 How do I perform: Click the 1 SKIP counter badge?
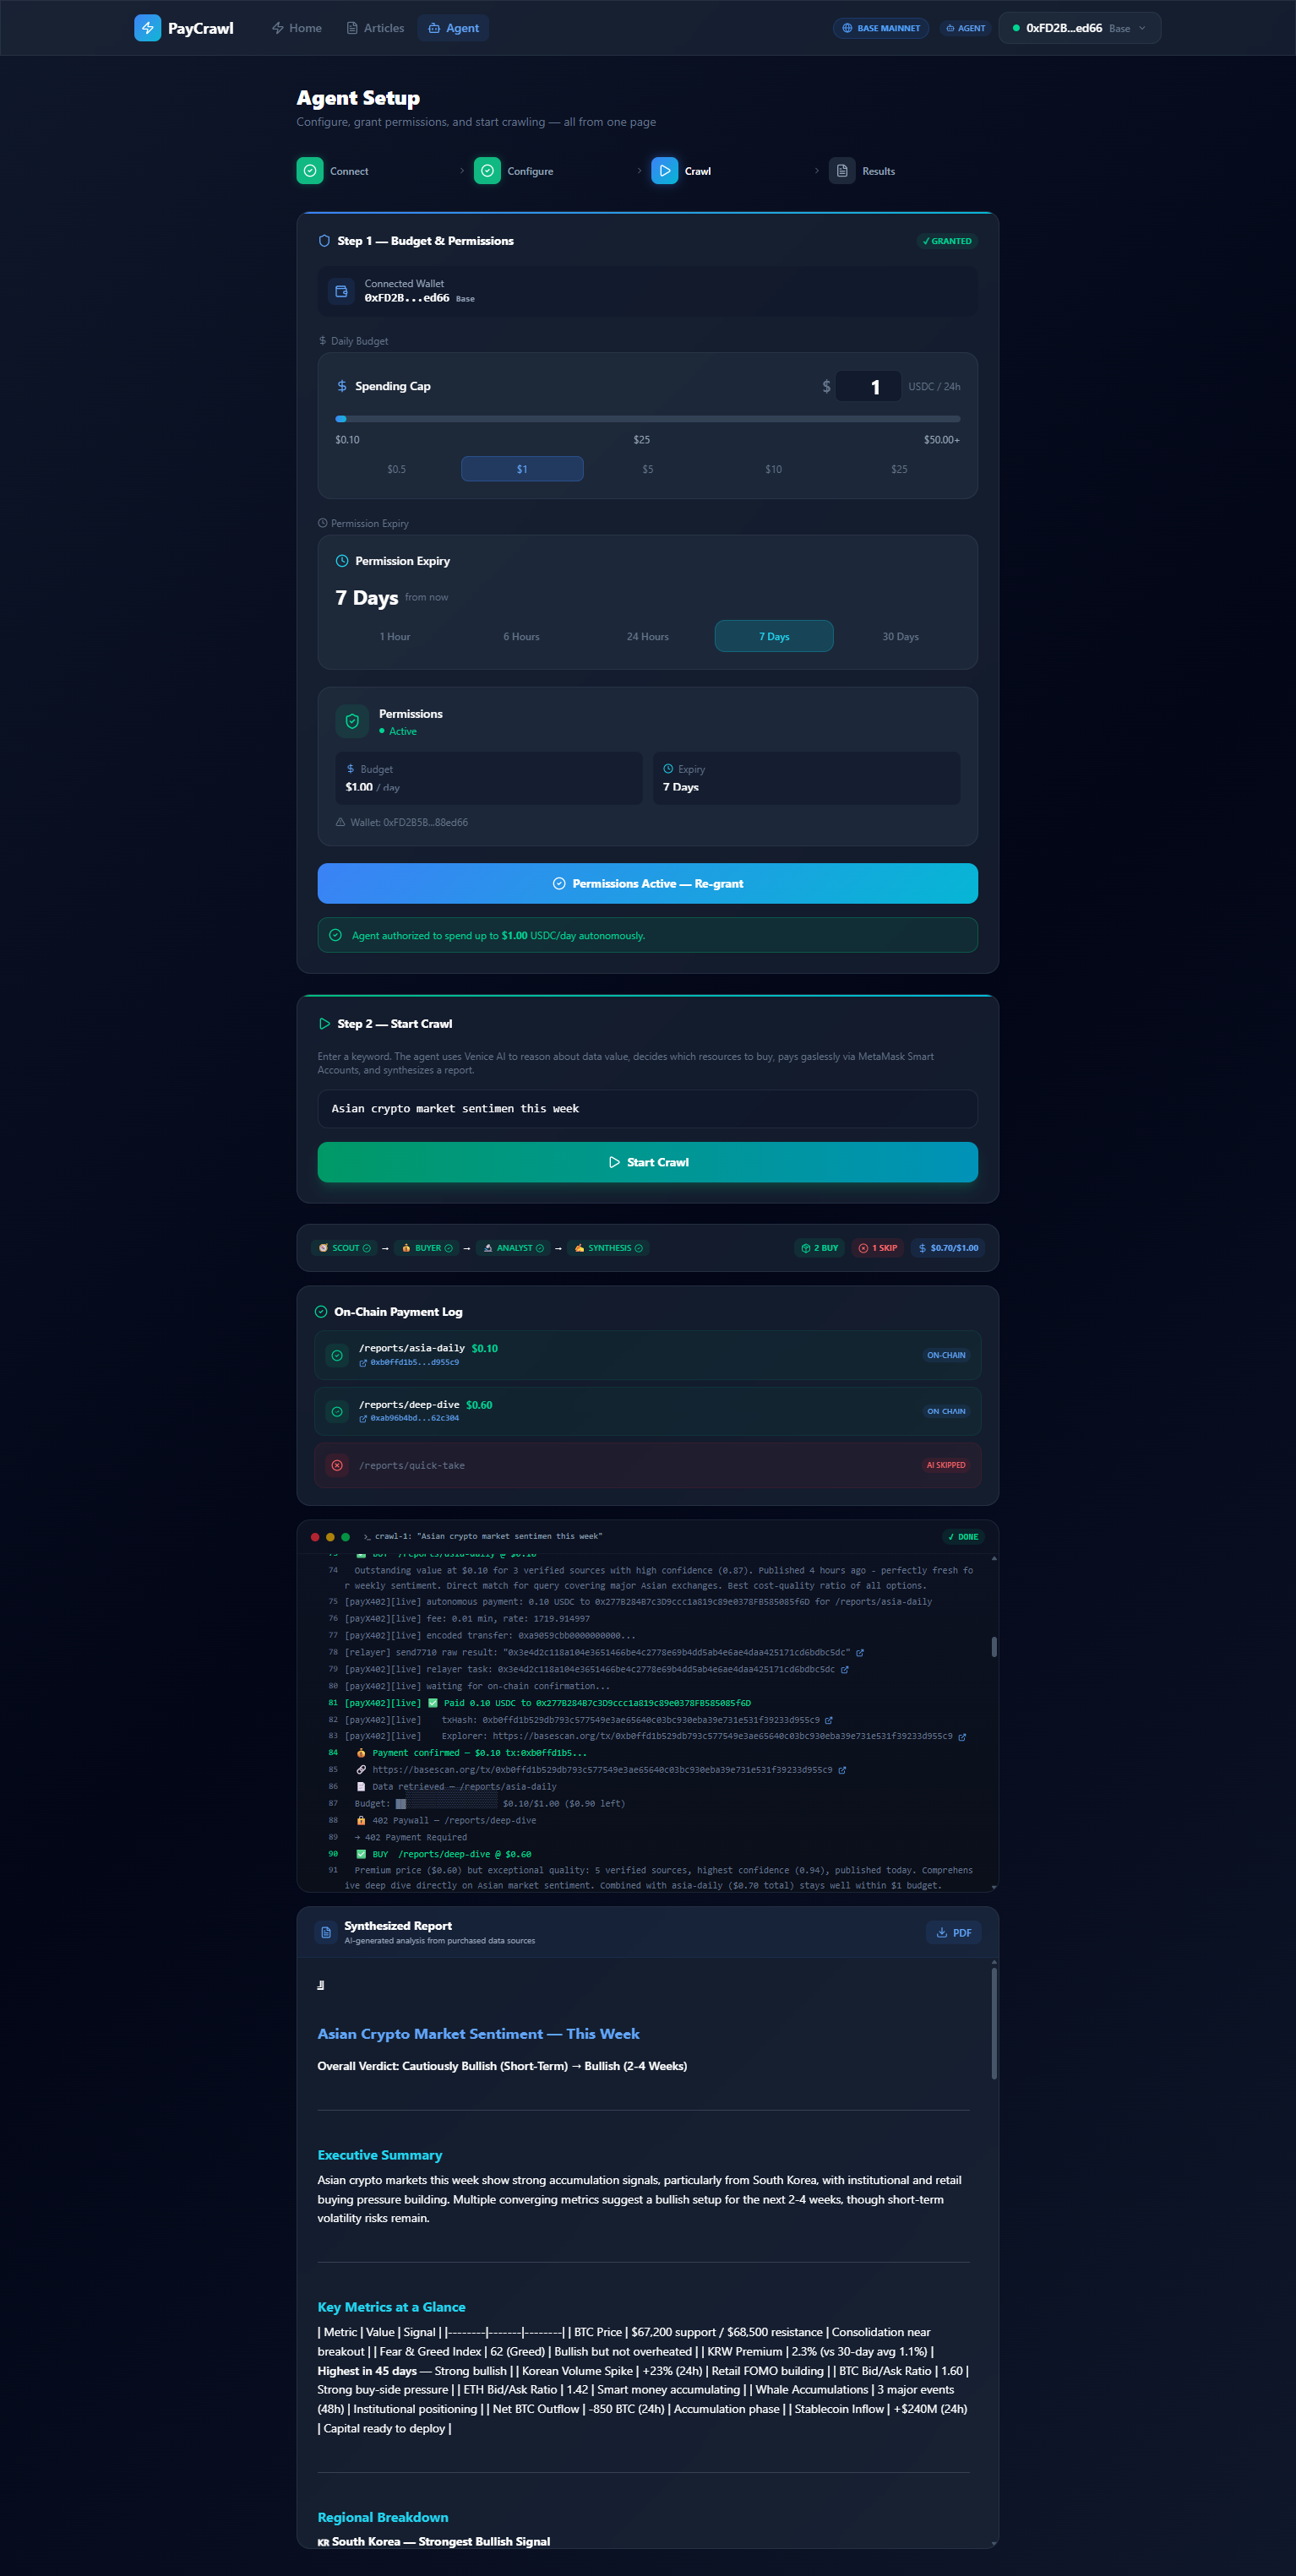(878, 1248)
